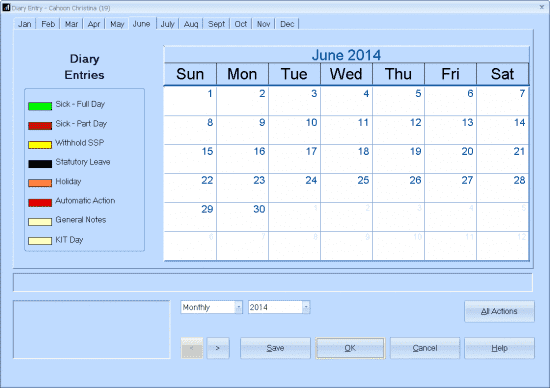Image resolution: width=550 pixels, height=388 pixels.
Task: Click calendar day June 4
Action: pos(347,101)
